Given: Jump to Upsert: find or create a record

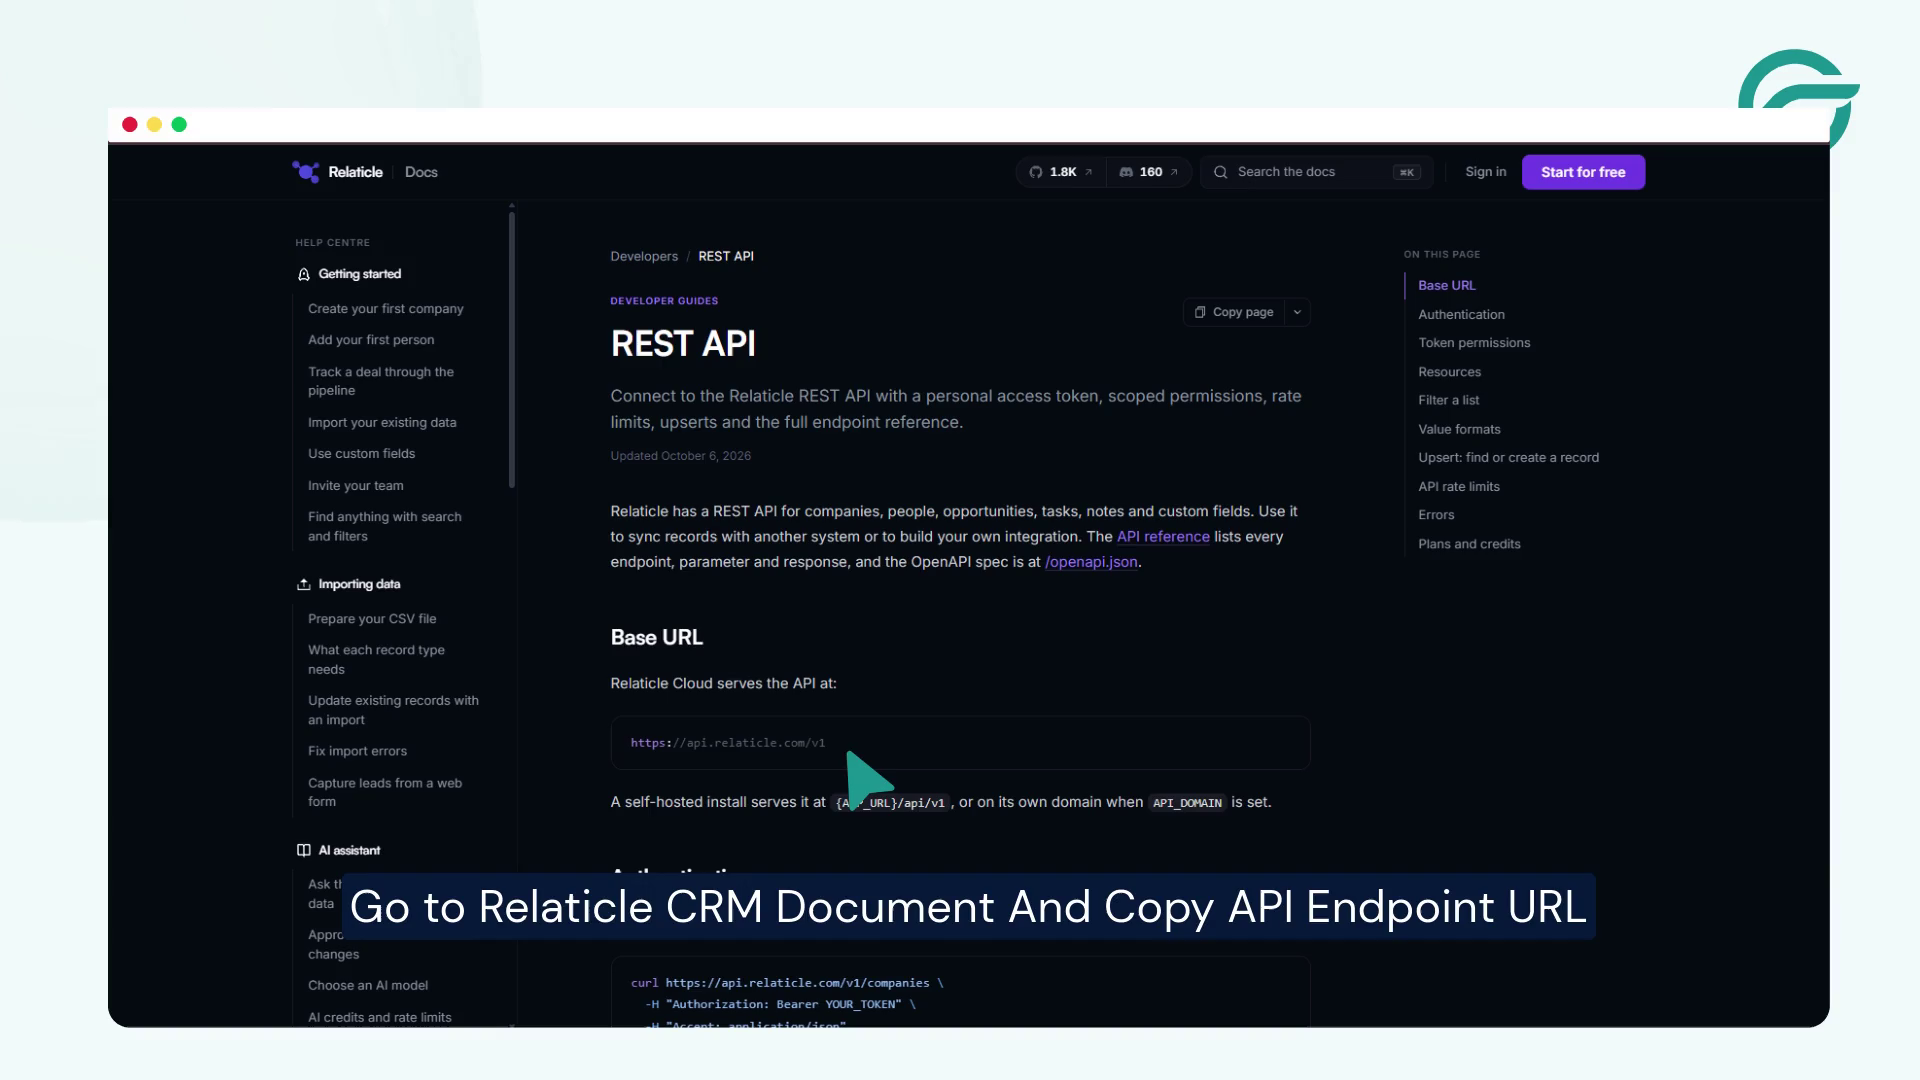Looking at the screenshot, I should pos(1508,457).
